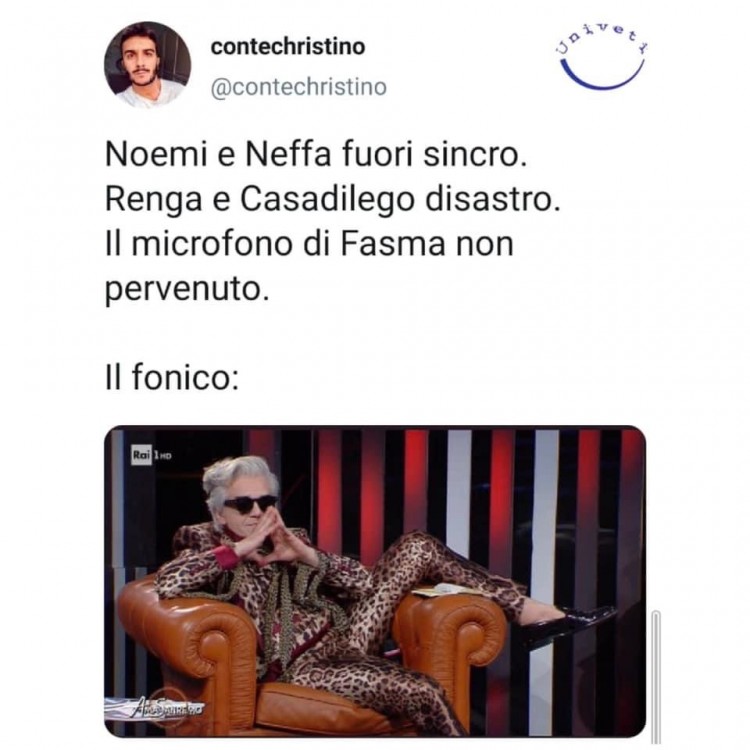Open the @contechristino handle link
This screenshot has width=750, height=750.
pyautogui.click(x=298, y=87)
